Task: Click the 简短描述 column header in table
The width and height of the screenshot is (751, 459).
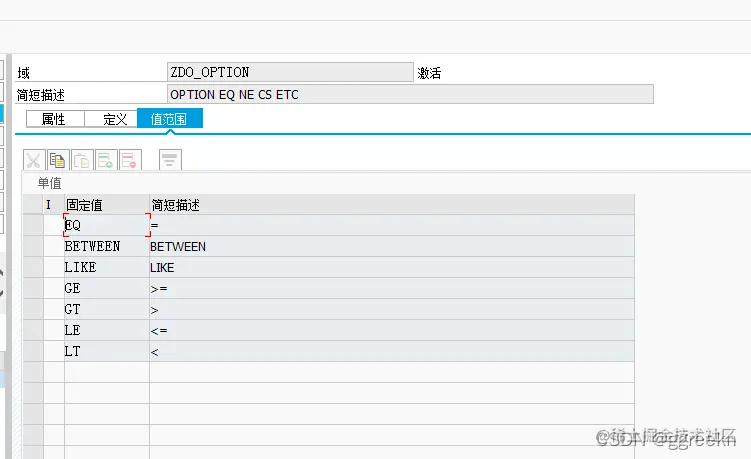Action: tap(392, 205)
